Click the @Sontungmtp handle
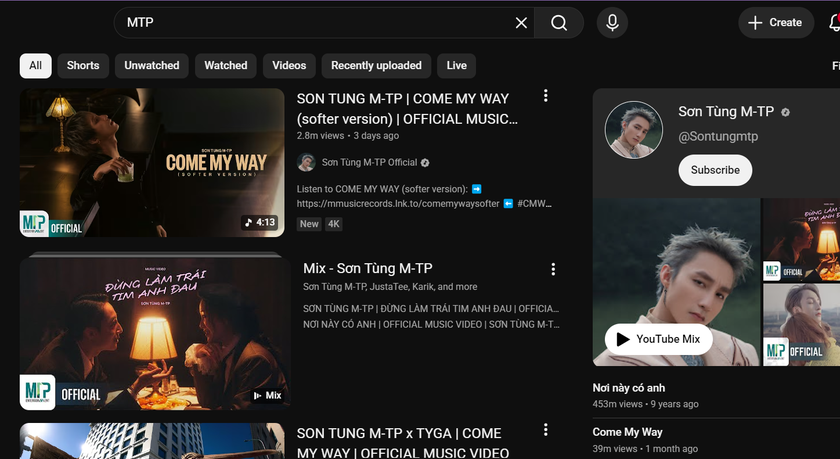 718,136
